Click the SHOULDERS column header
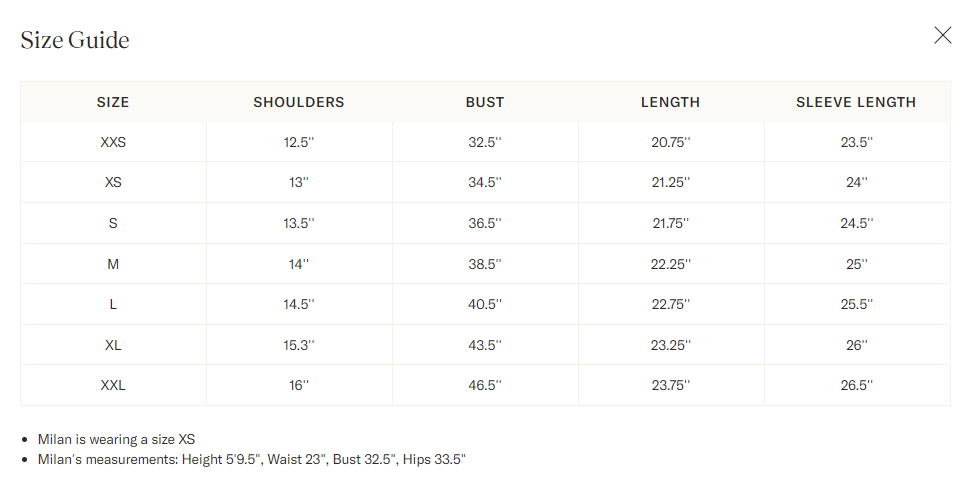The height and width of the screenshot is (495, 968). coord(299,102)
